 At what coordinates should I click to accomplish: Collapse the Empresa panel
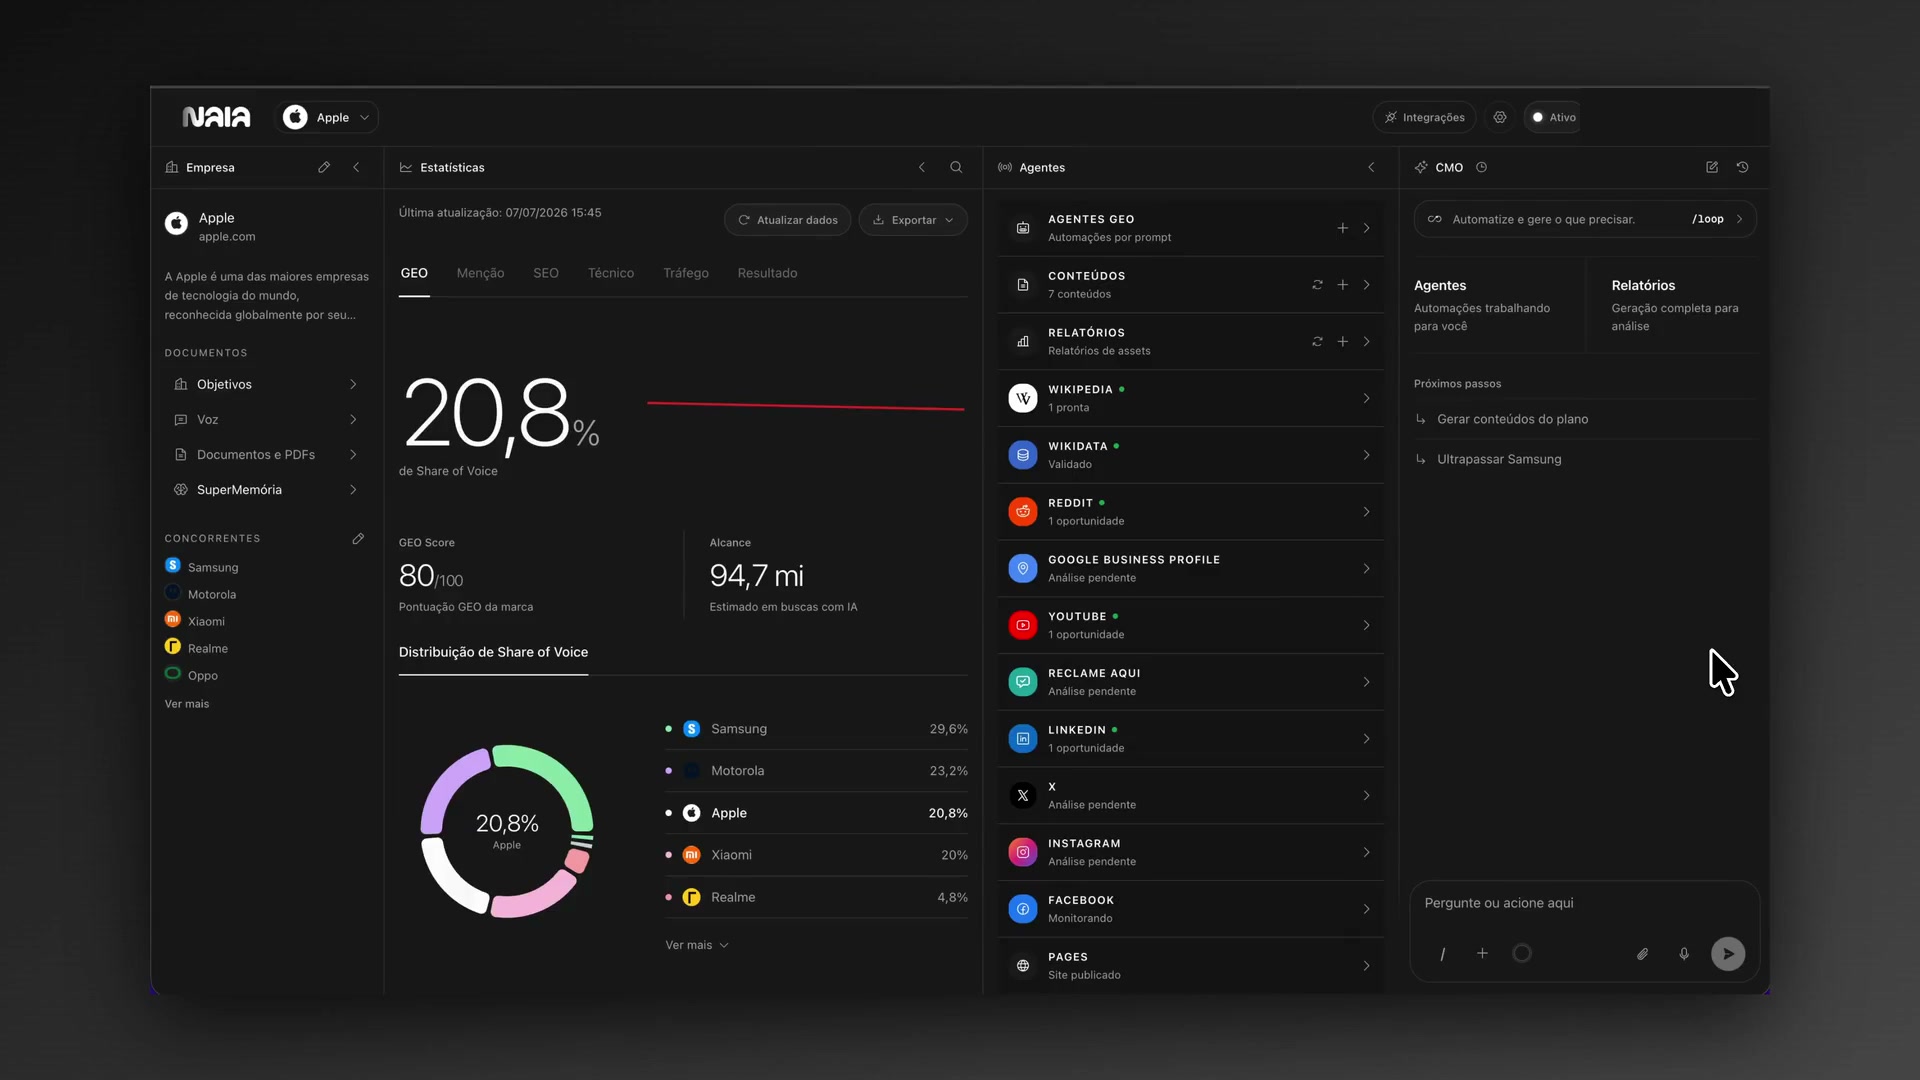click(x=356, y=167)
